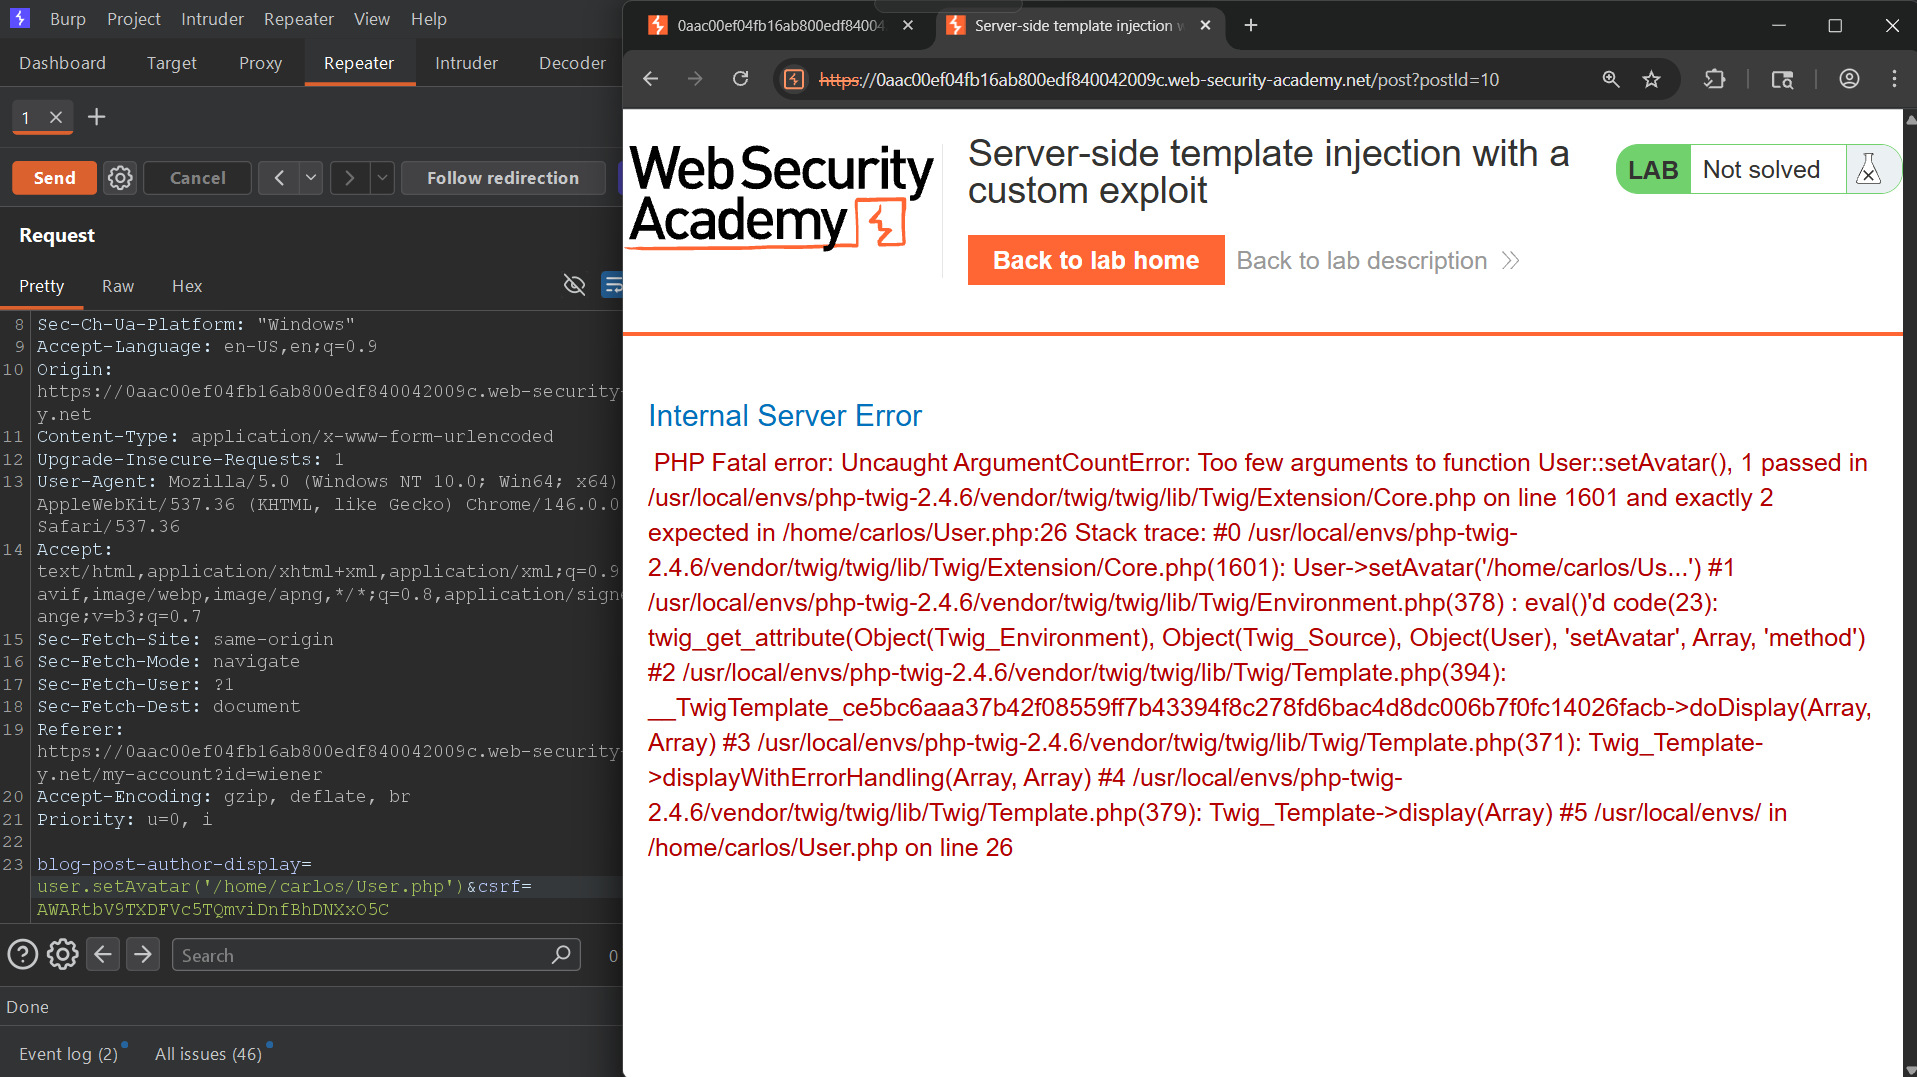Open the View menu

(372, 19)
